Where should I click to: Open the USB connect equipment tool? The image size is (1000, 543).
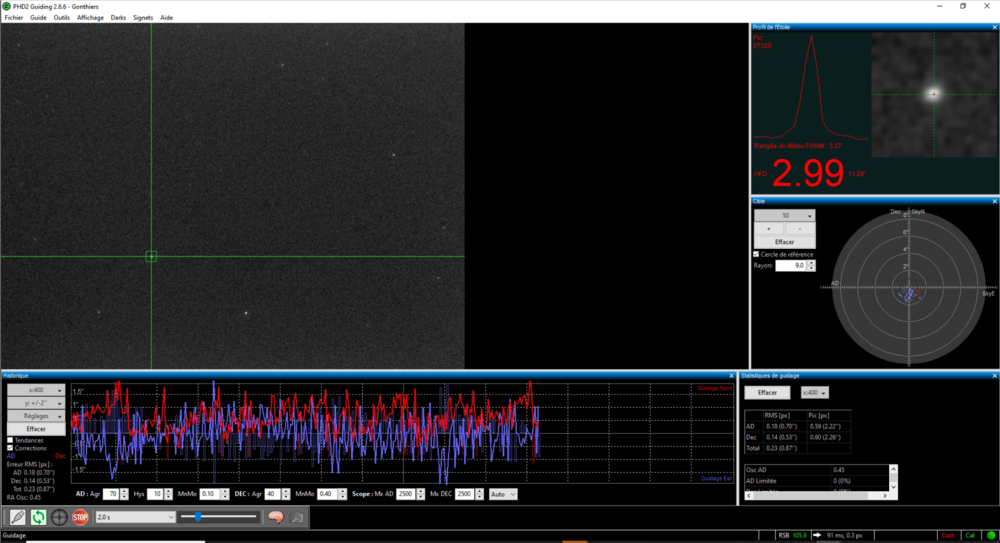(18, 517)
